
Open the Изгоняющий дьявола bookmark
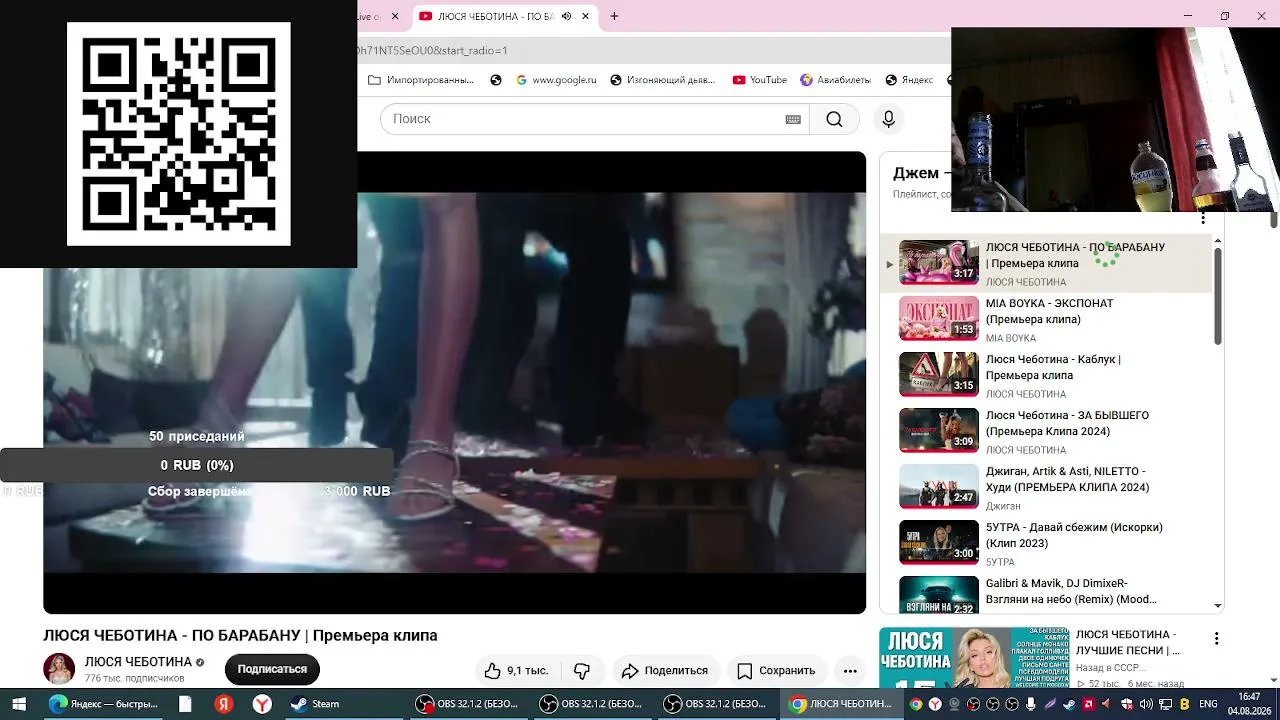pos(662,80)
